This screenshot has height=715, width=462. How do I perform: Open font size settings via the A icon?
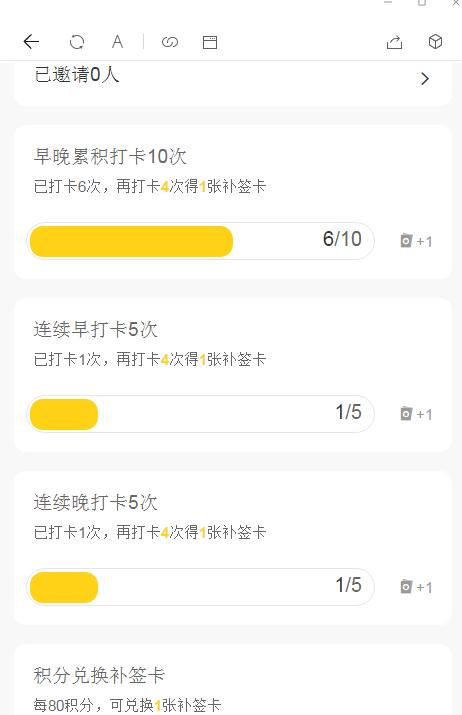click(x=117, y=42)
